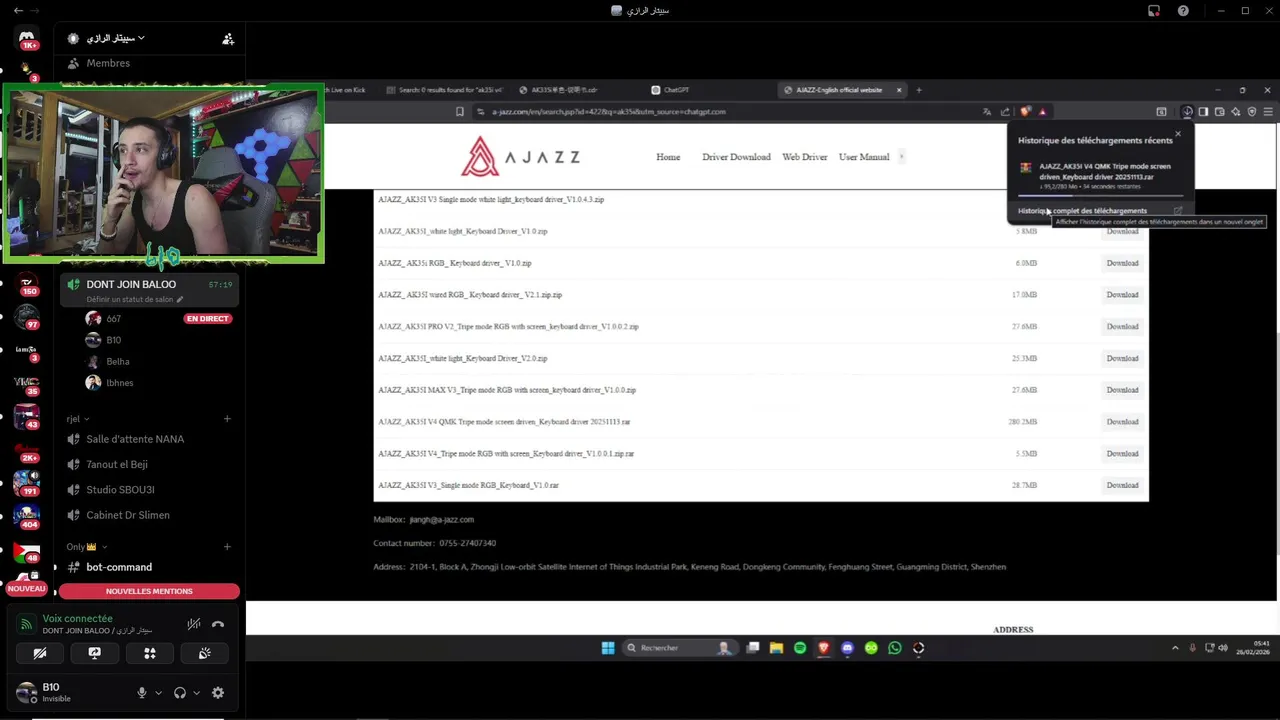The width and height of the screenshot is (1280, 720).
Task: Open the Discord direct messages home icon
Action: pos(27,40)
